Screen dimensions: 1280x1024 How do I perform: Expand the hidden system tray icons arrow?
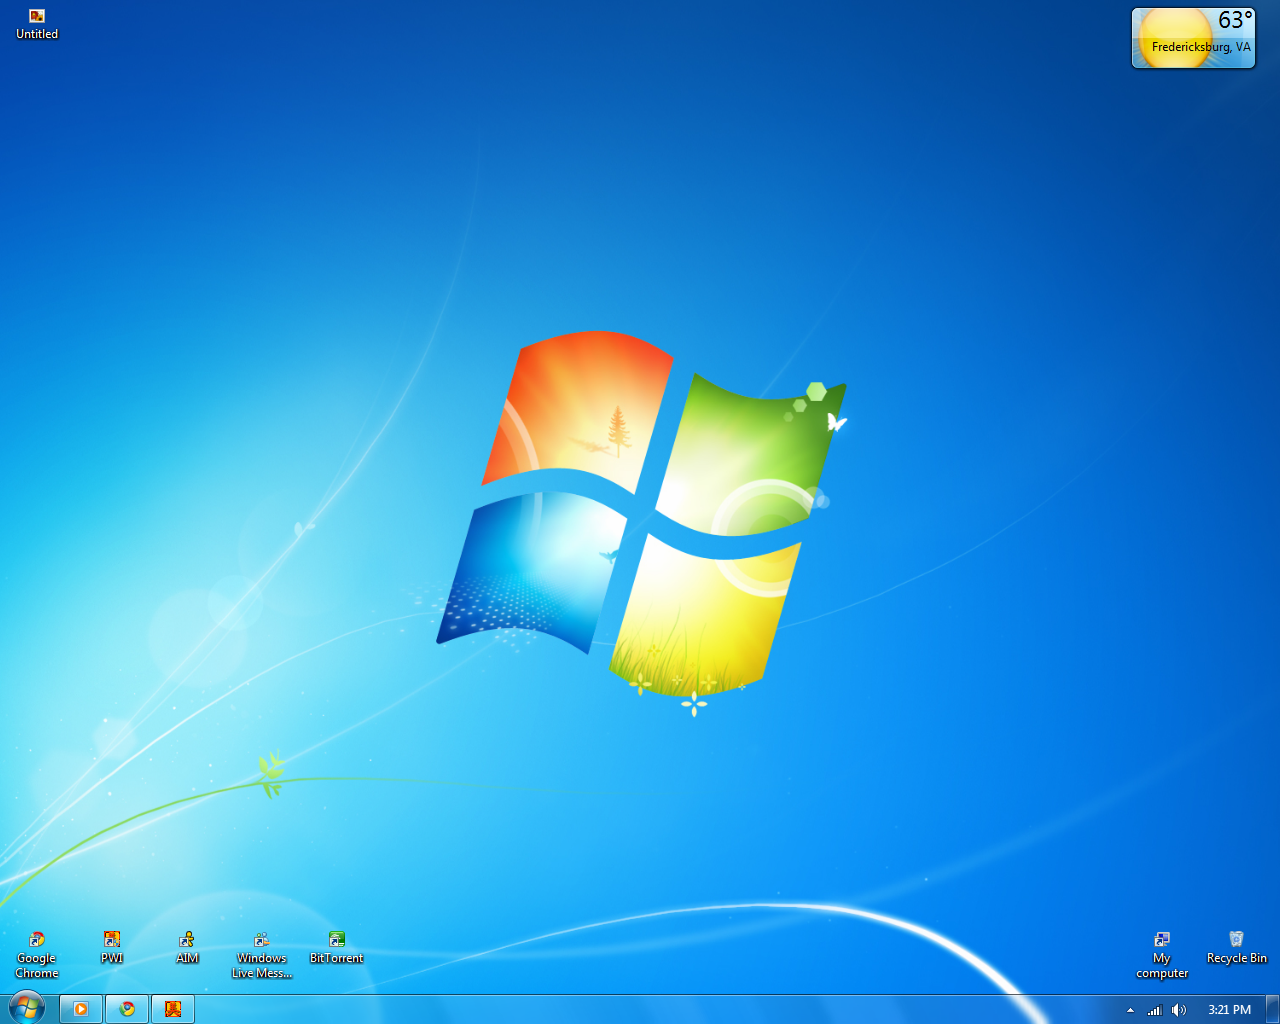[1130, 1010]
